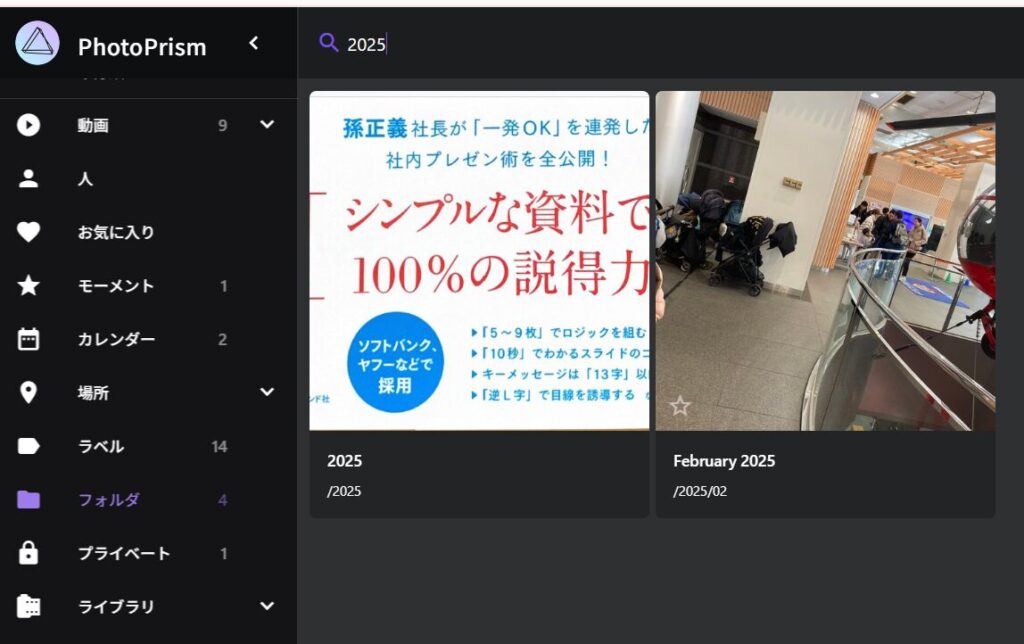Click the プライベート count 1
Screen dimensions: 1024x644
[x=223, y=554]
